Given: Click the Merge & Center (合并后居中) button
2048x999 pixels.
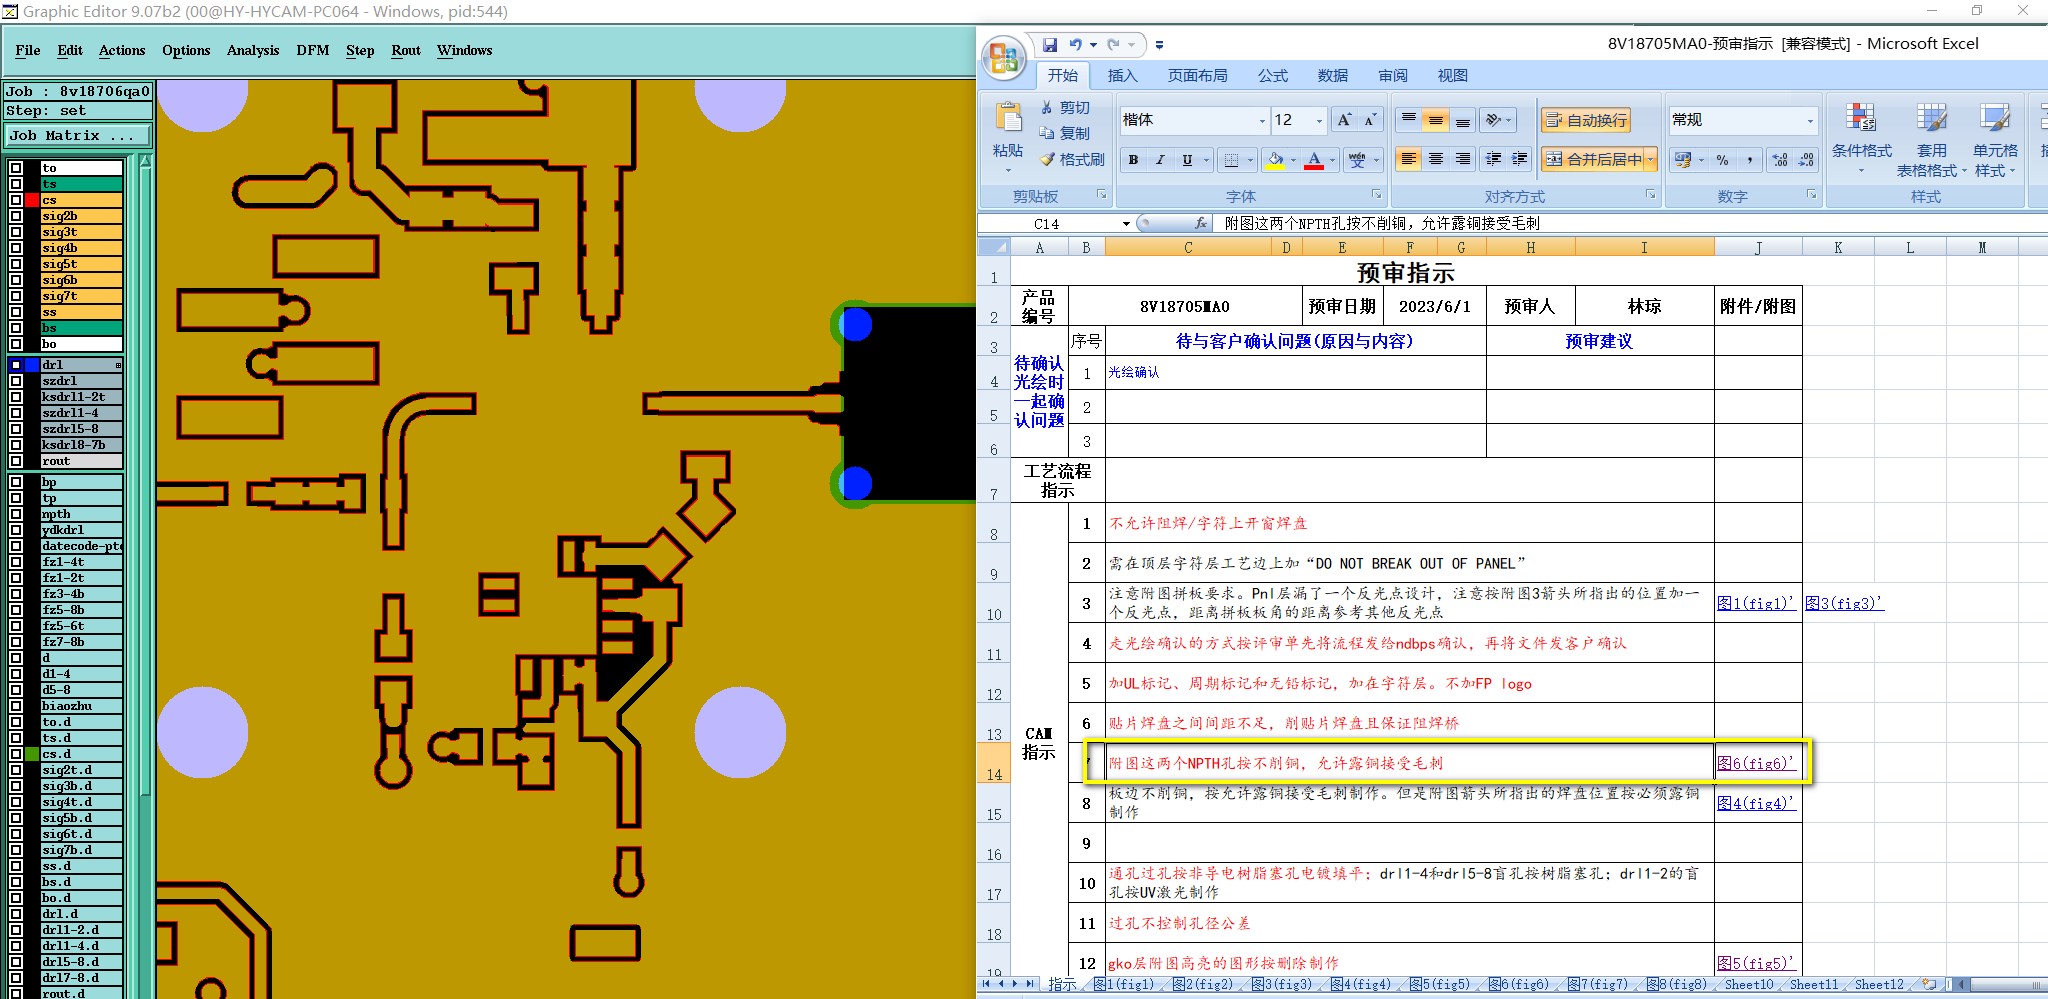Looking at the screenshot, I should [1593, 159].
